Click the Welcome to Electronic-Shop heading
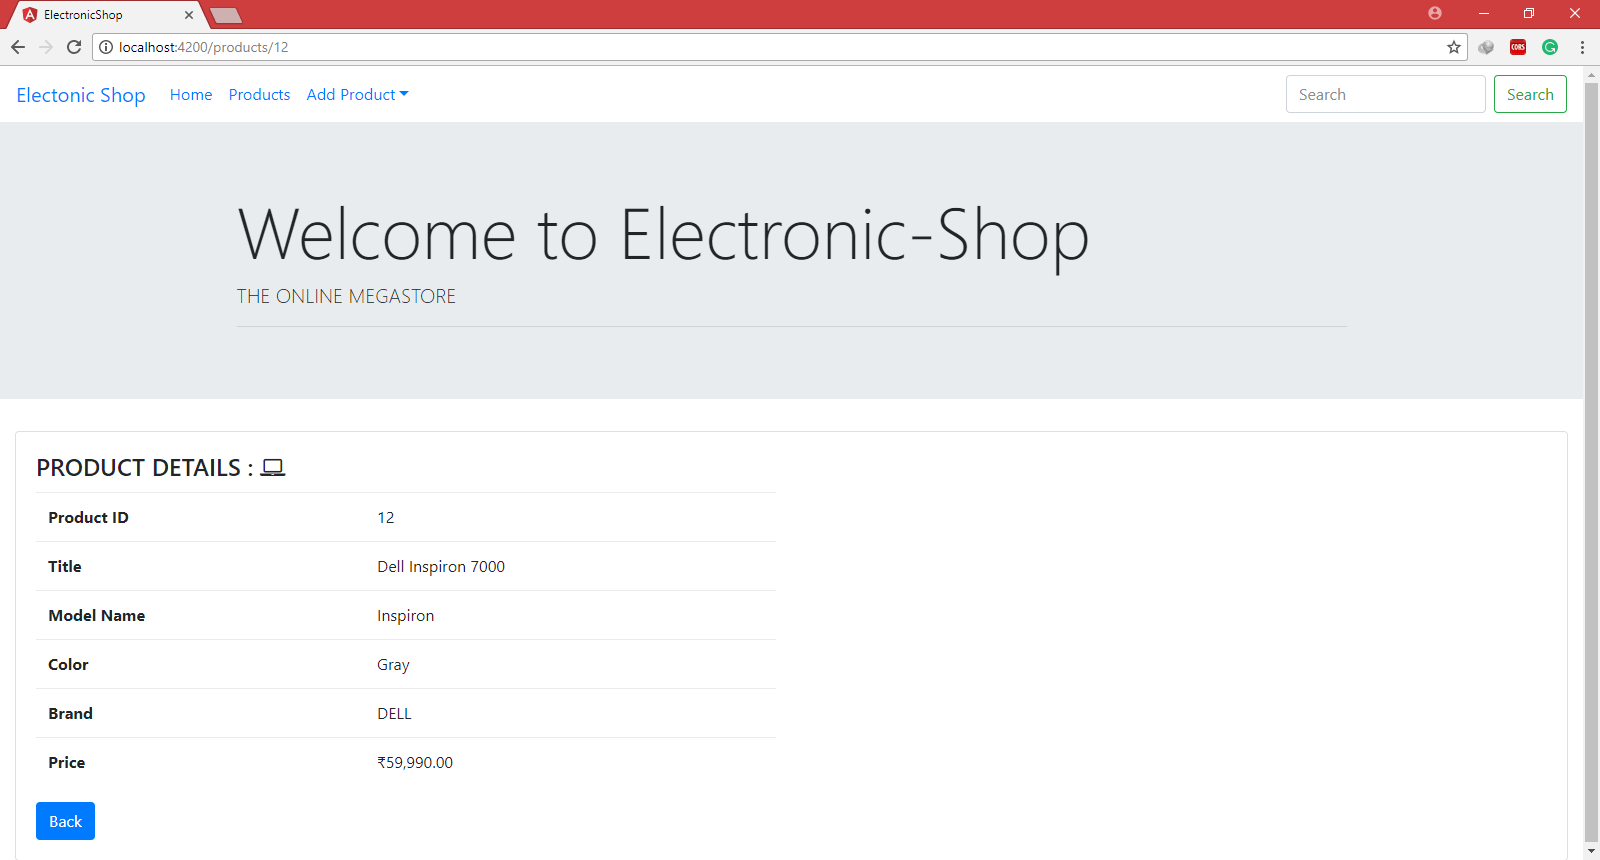The width and height of the screenshot is (1600, 860). (x=663, y=236)
